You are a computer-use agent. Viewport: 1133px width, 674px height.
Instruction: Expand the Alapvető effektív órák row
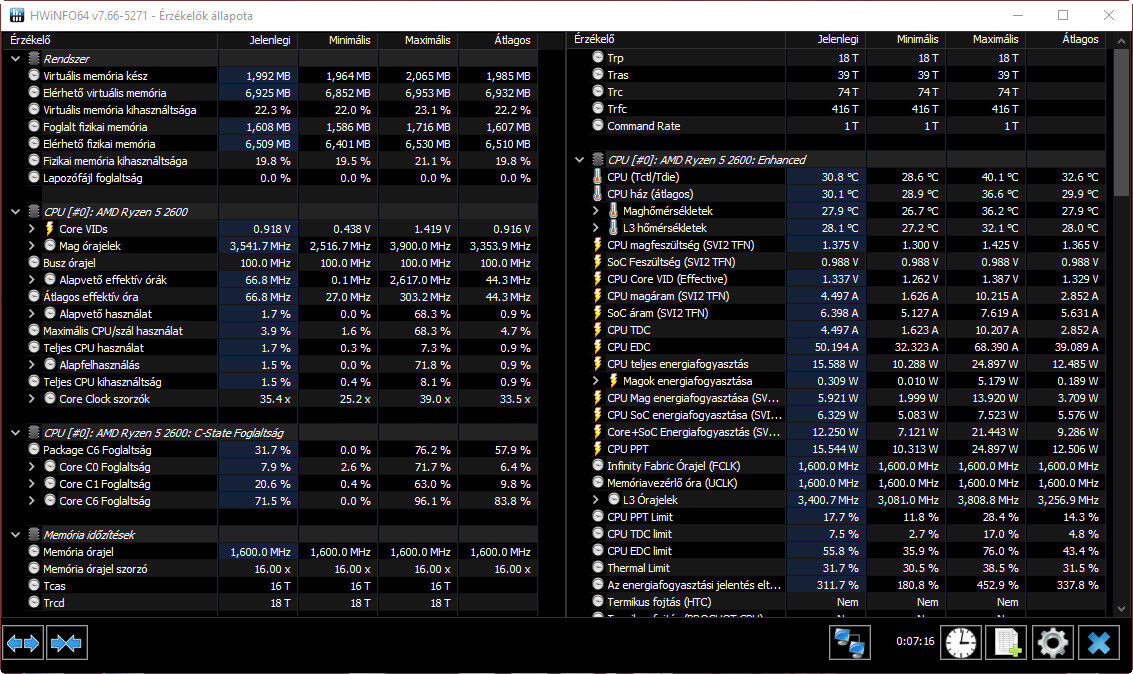[32, 280]
